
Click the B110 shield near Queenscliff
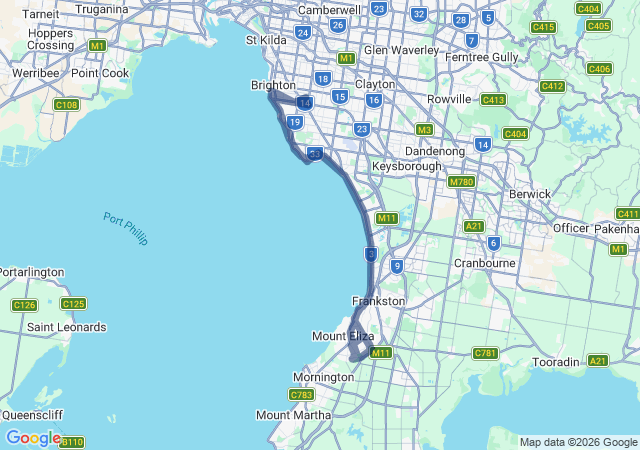pyautogui.click(x=72, y=442)
